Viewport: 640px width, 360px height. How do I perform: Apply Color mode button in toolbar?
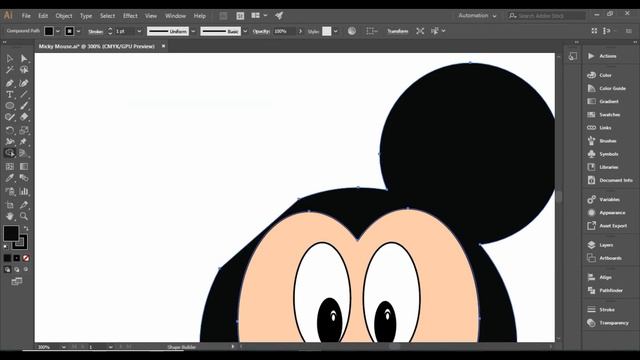click(x=7, y=258)
